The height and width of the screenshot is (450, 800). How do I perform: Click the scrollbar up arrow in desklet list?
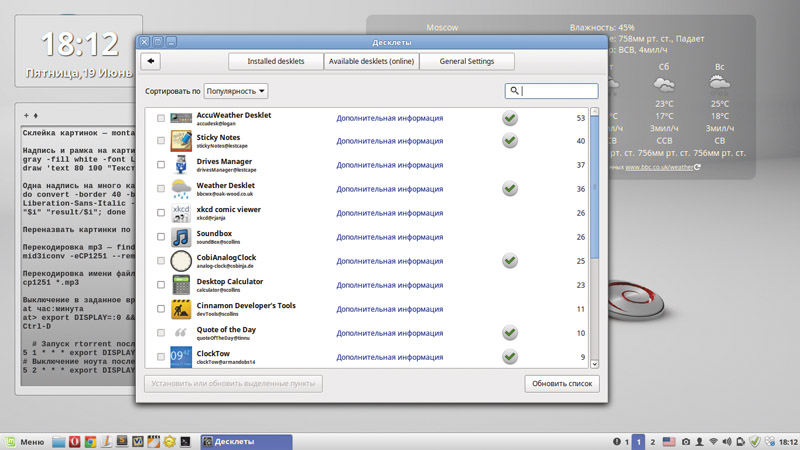point(594,111)
